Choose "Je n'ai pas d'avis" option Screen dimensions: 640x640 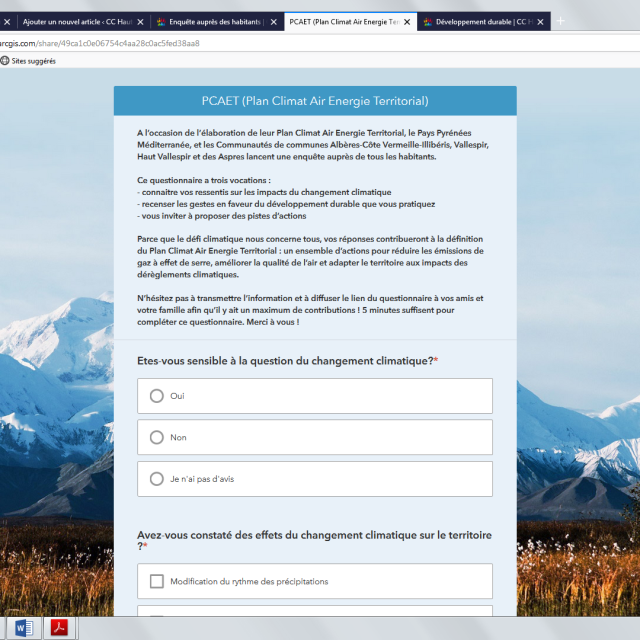(x=156, y=479)
